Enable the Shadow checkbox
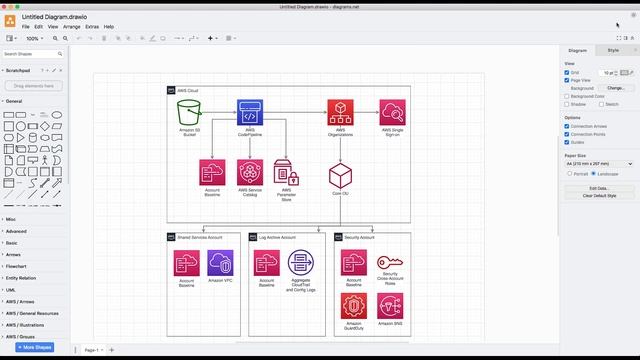 pyautogui.click(x=567, y=104)
